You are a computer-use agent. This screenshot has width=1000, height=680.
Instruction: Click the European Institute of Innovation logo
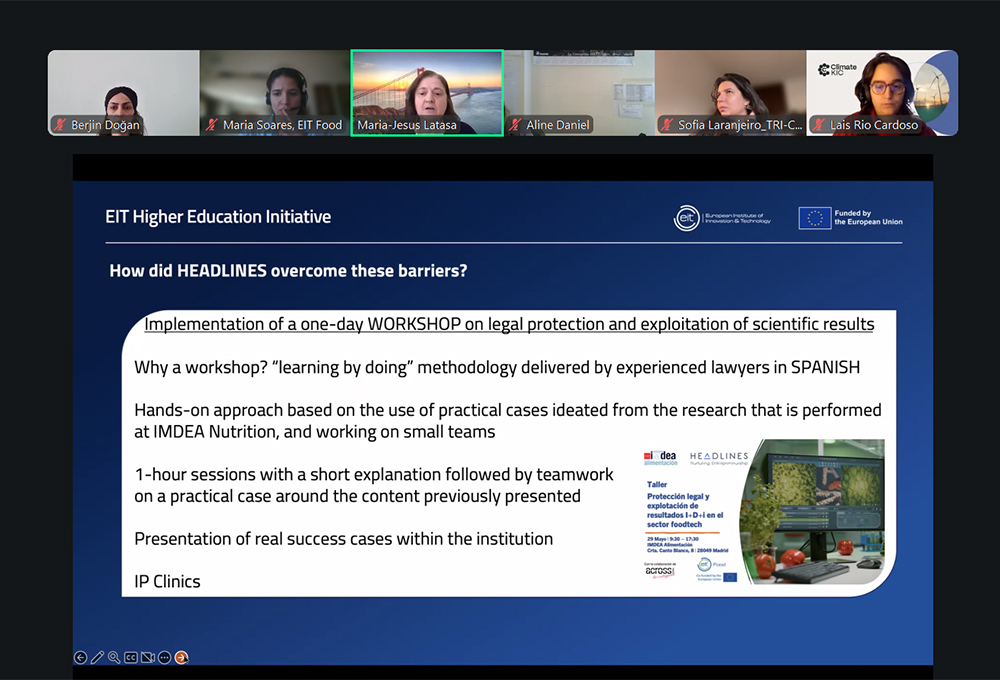click(x=722, y=218)
